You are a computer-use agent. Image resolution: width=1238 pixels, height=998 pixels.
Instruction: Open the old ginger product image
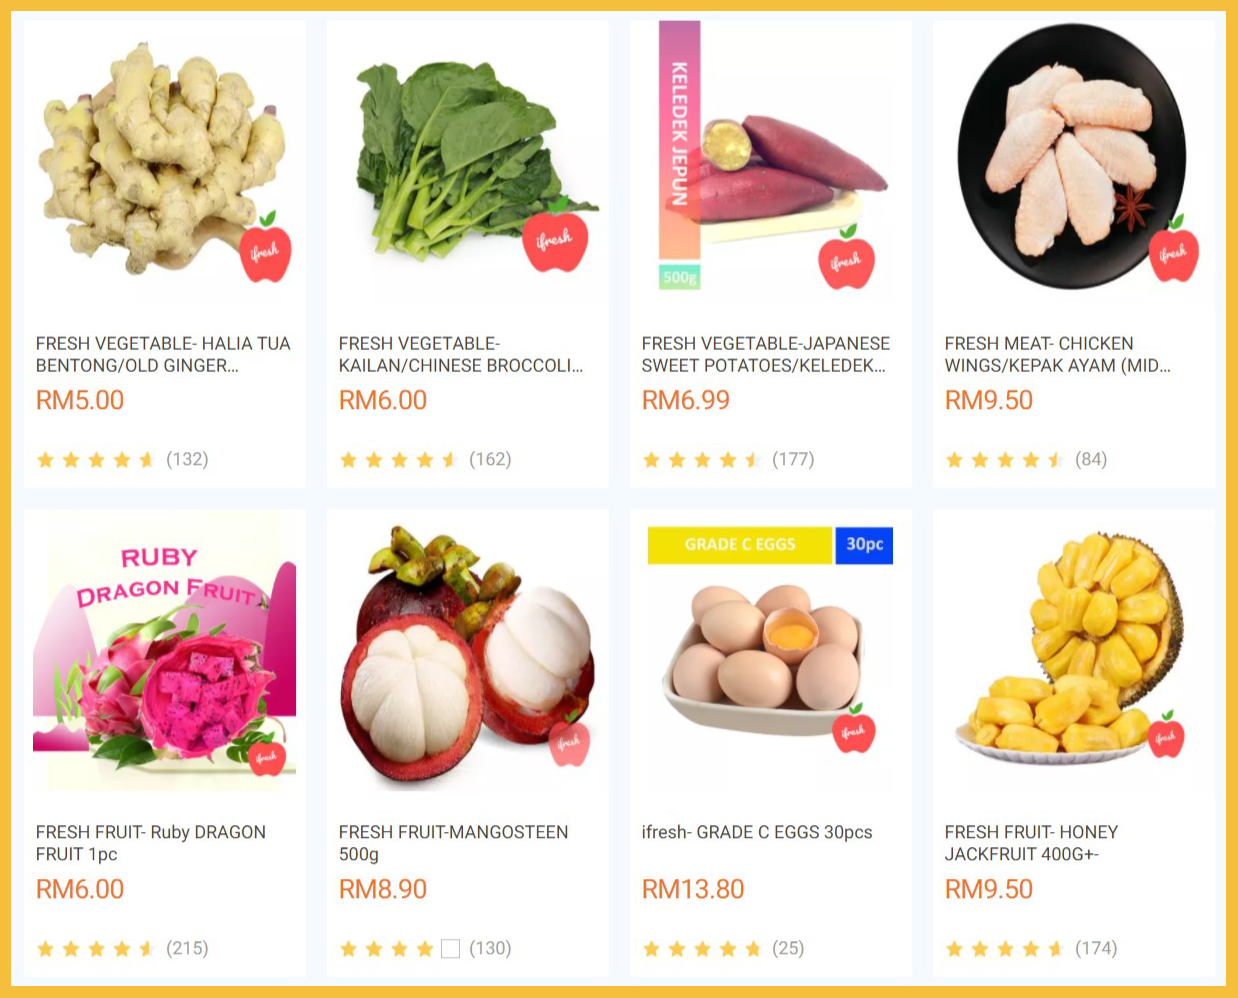click(165, 162)
